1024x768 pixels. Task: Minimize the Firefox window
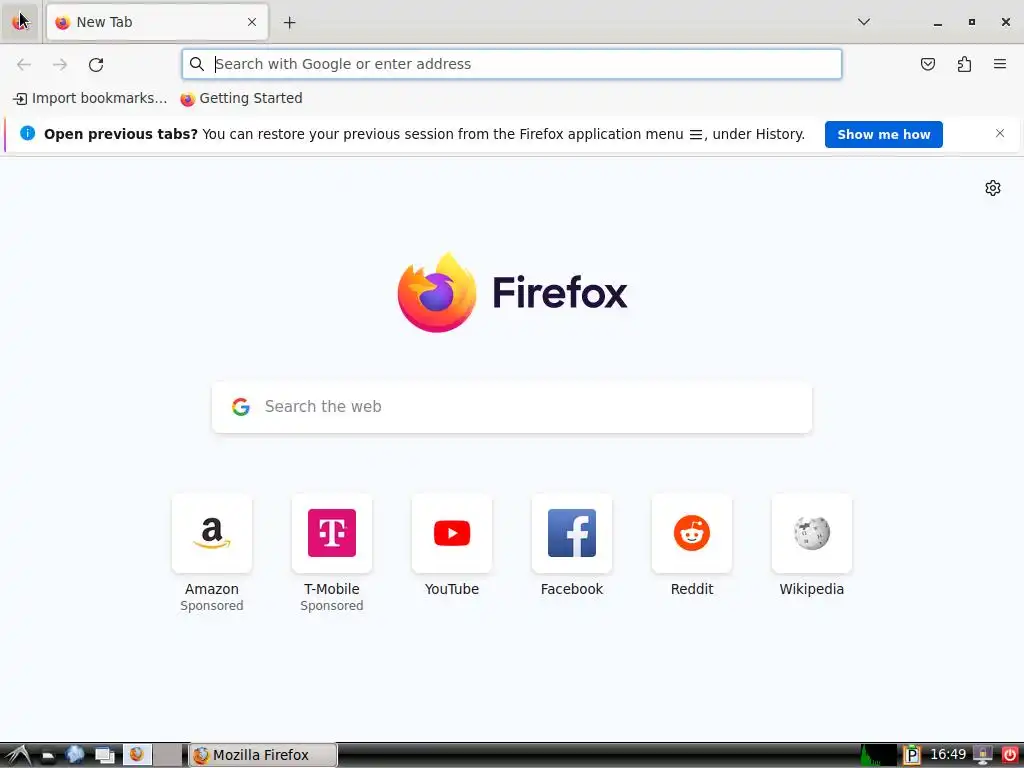pyautogui.click(x=938, y=23)
